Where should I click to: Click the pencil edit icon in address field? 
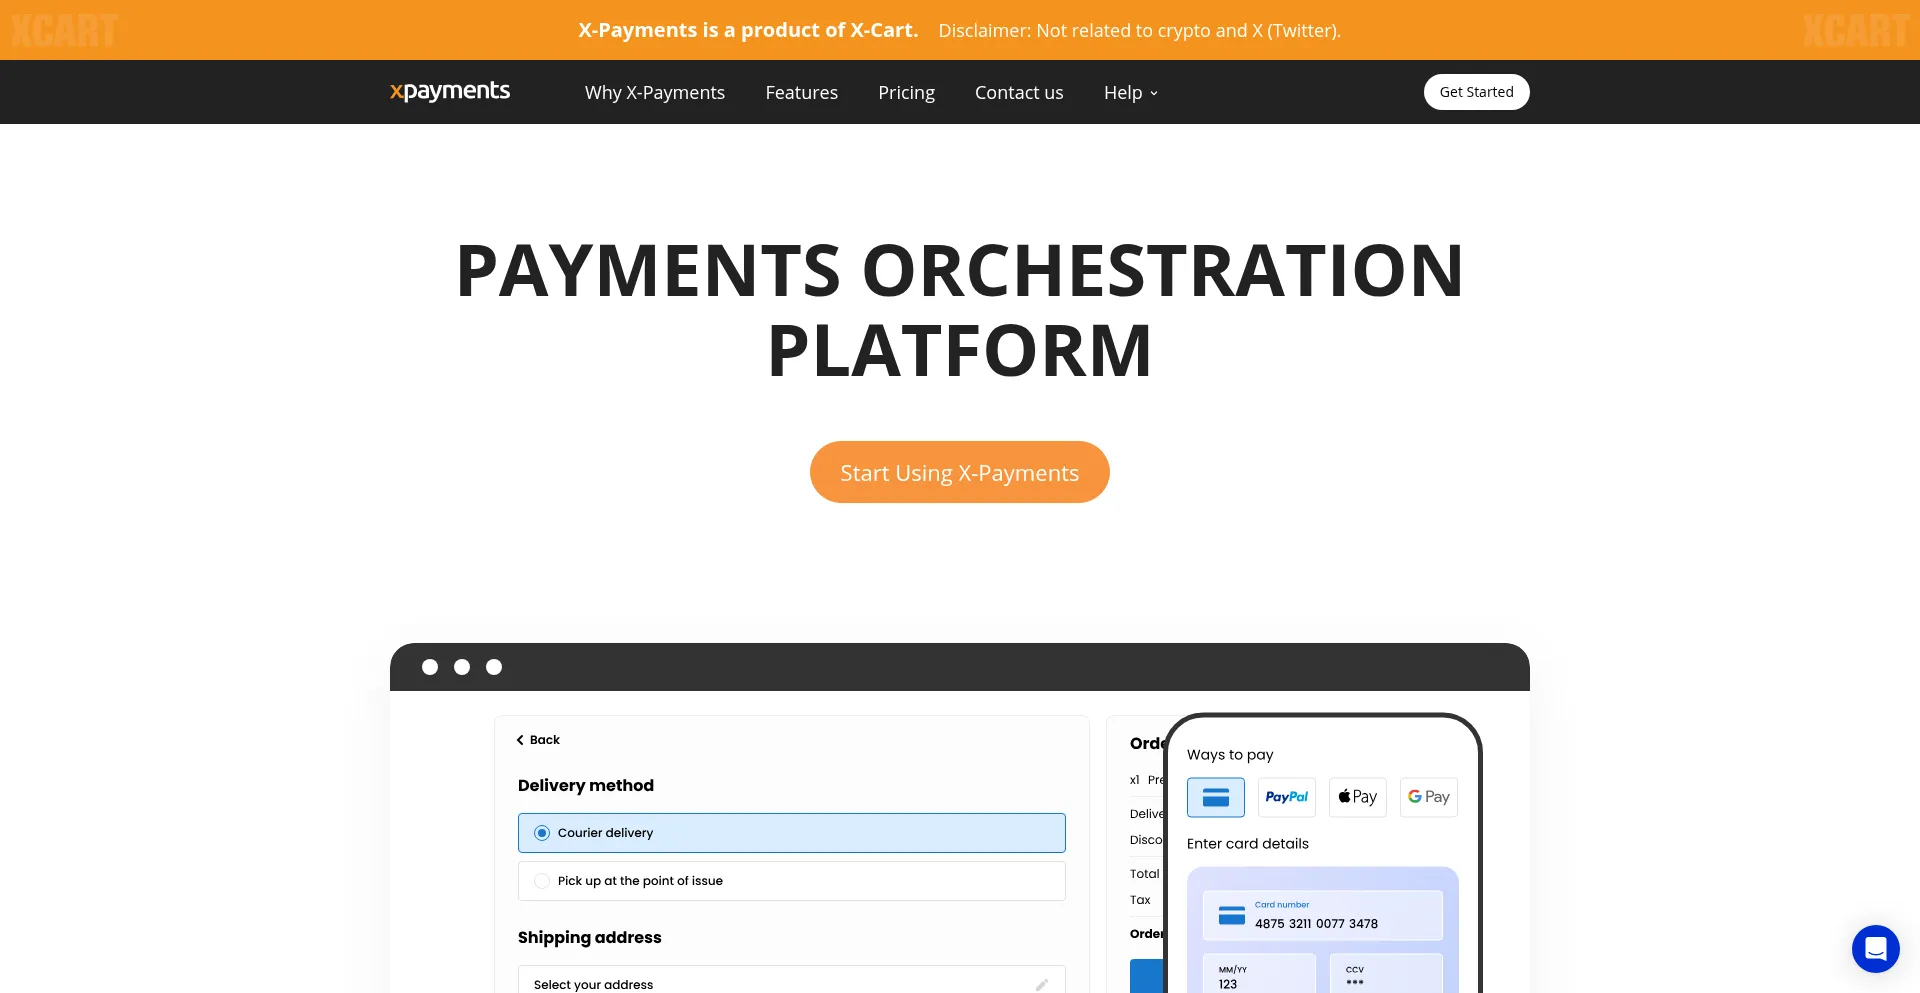tap(1041, 985)
